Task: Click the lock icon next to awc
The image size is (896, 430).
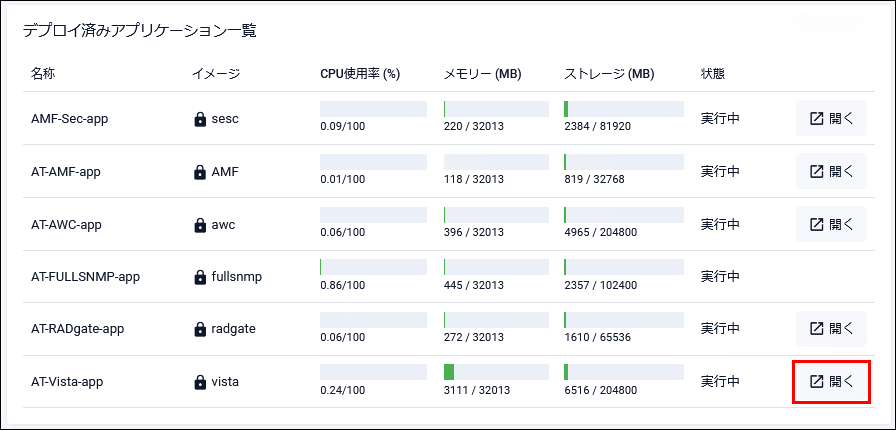Action: [x=200, y=225]
